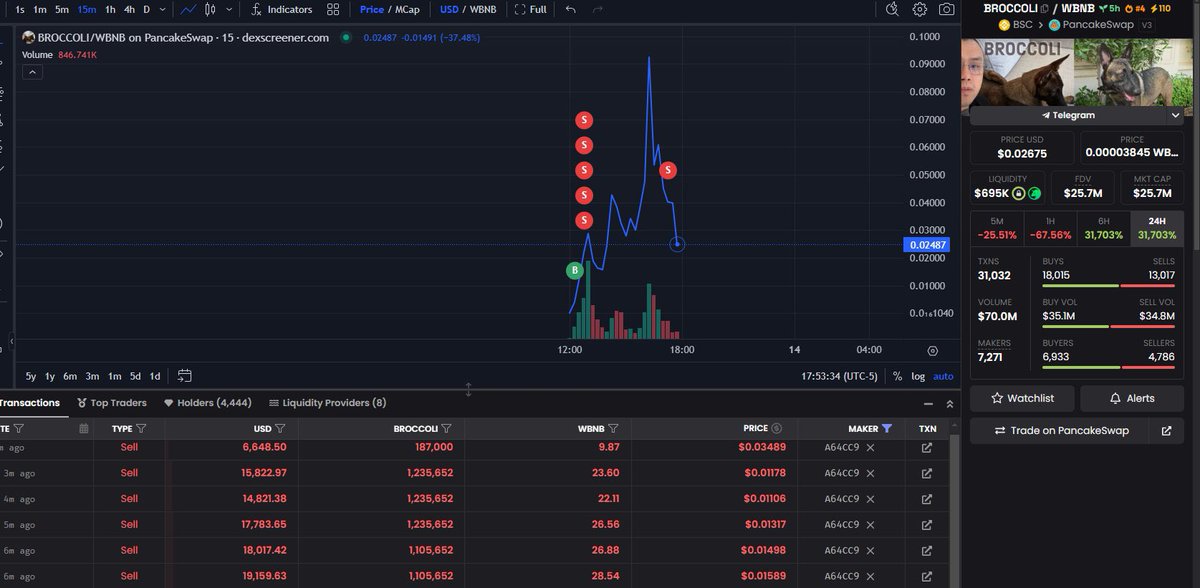Select the 1H stats period
Image resolution: width=1200 pixels, height=588 pixels.
[x=1050, y=227]
